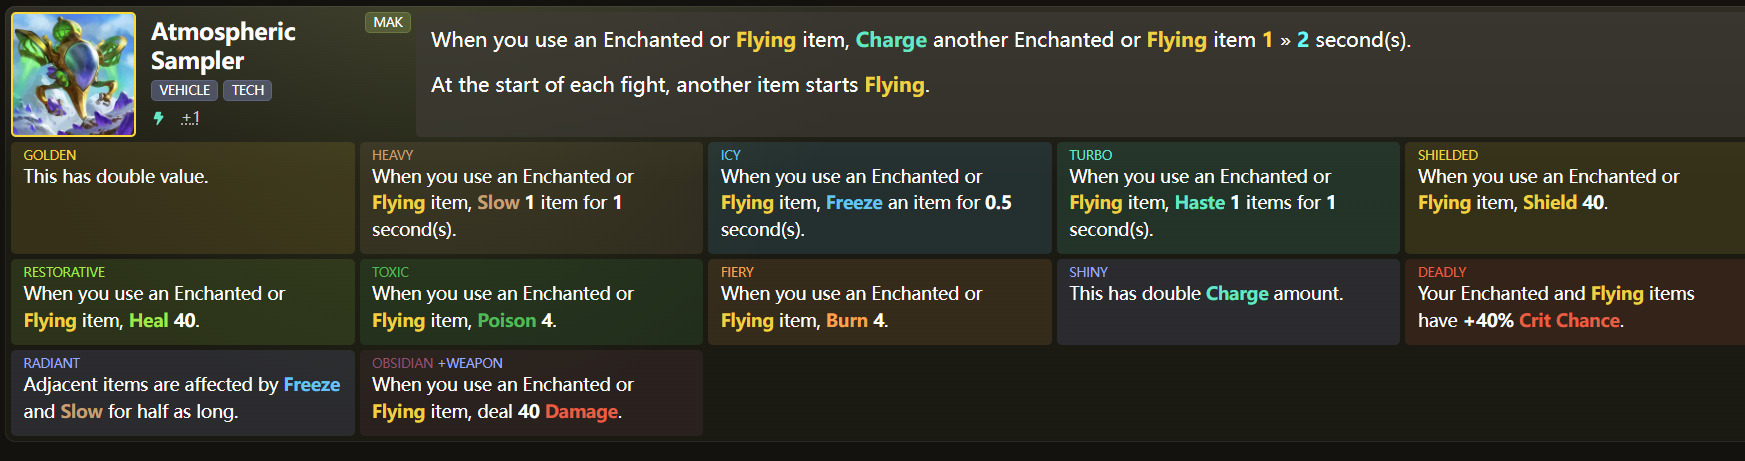Select the HEAVY enchantment card
The height and width of the screenshot is (461, 1745).
point(531,198)
